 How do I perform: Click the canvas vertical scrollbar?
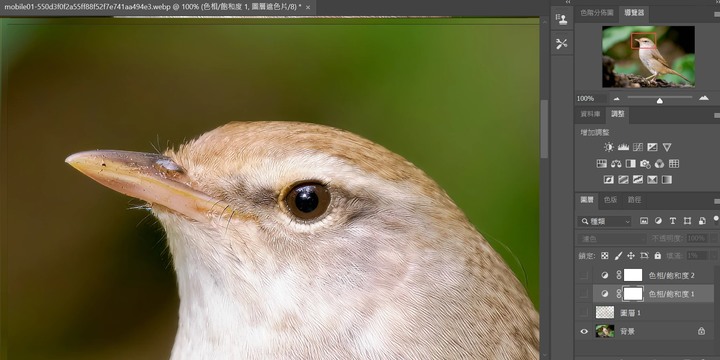click(544, 129)
